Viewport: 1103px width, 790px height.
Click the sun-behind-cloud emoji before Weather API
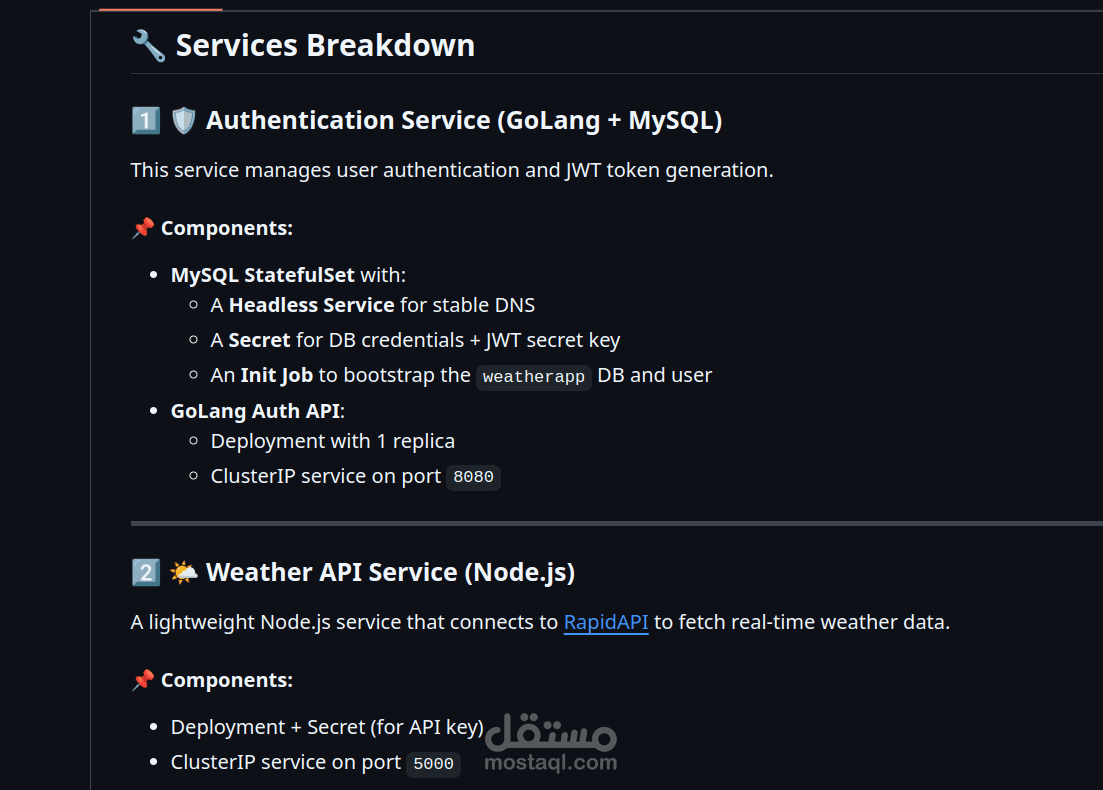click(184, 573)
